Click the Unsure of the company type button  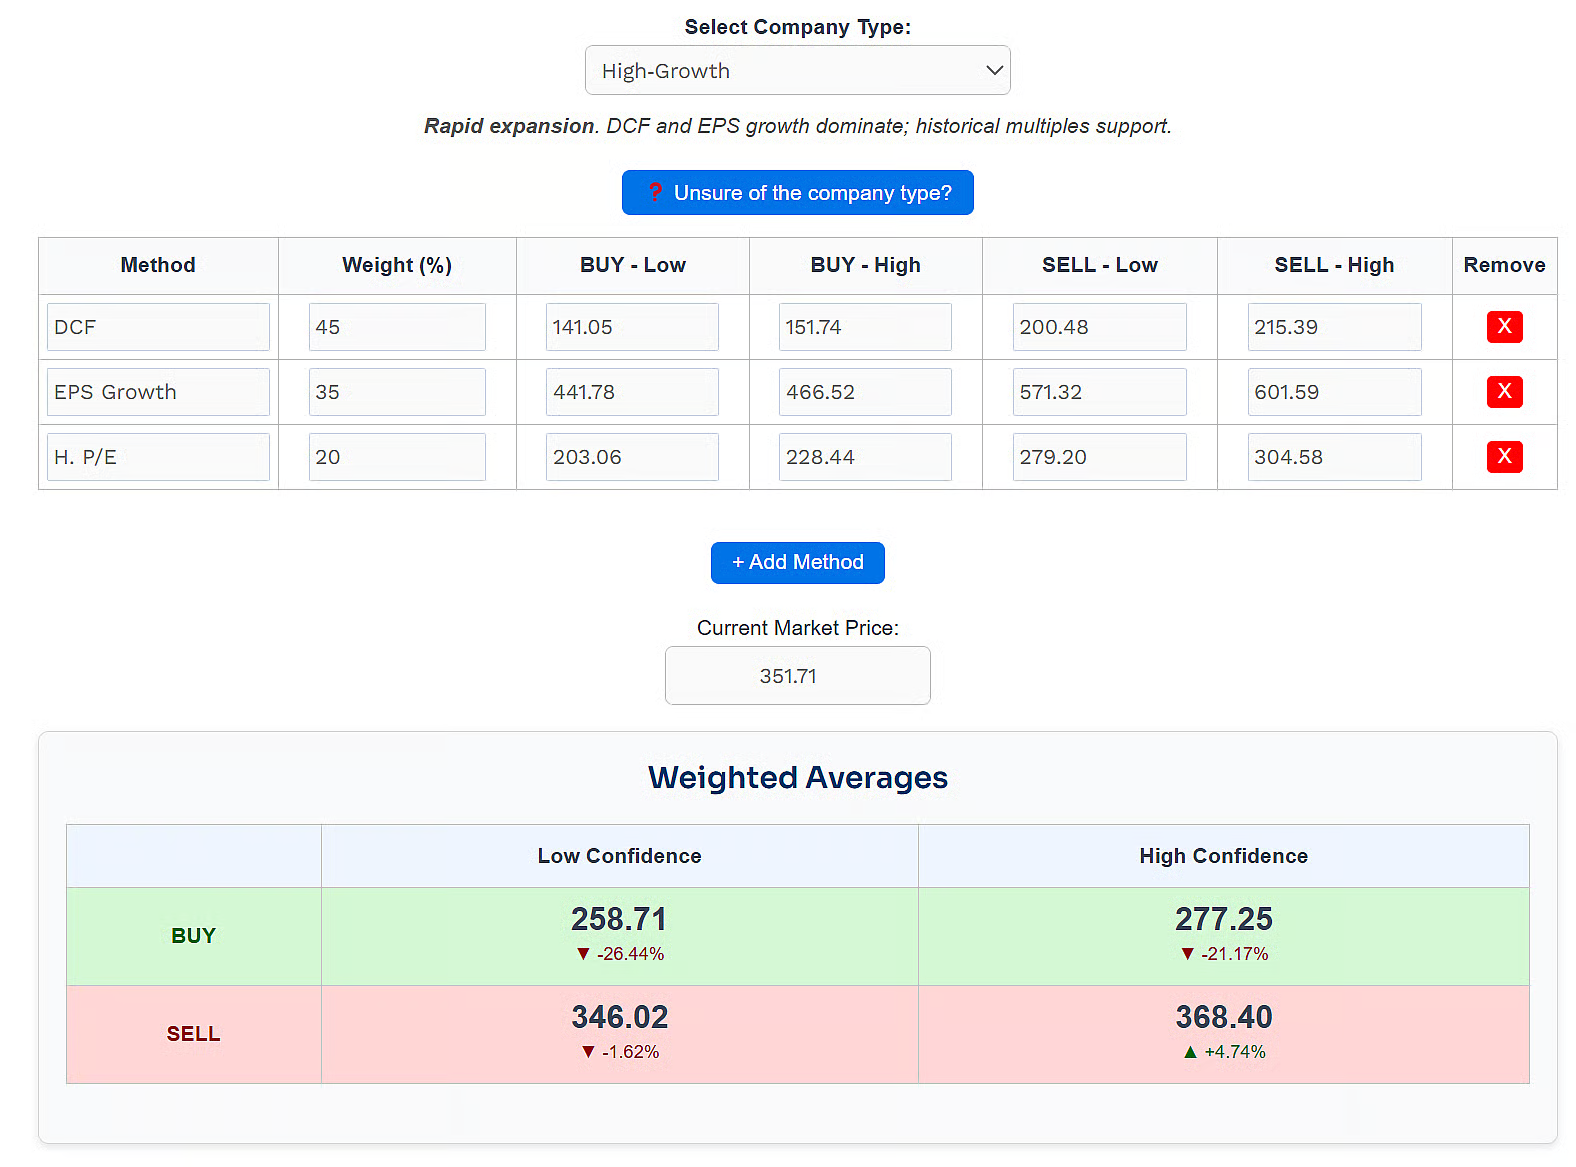(x=797, y=193)
